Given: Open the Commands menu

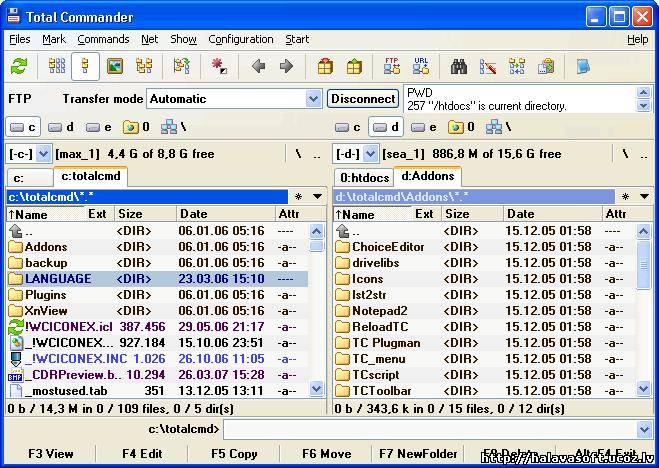Looking at the screenshot, I should (x=103, y=39).
